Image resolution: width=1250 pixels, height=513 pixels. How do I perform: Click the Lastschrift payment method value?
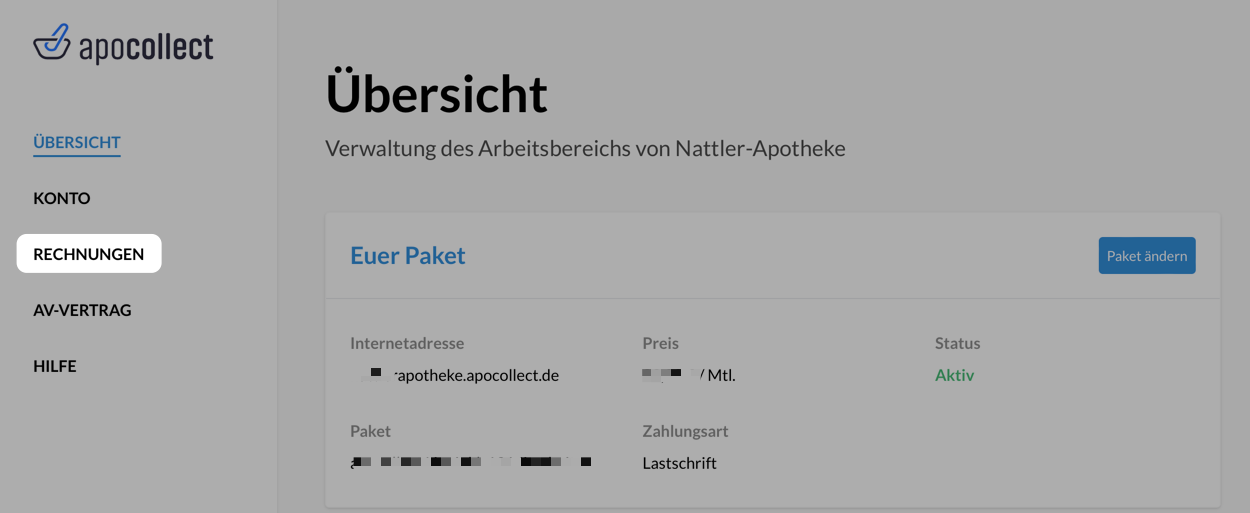tap(679, 463)
